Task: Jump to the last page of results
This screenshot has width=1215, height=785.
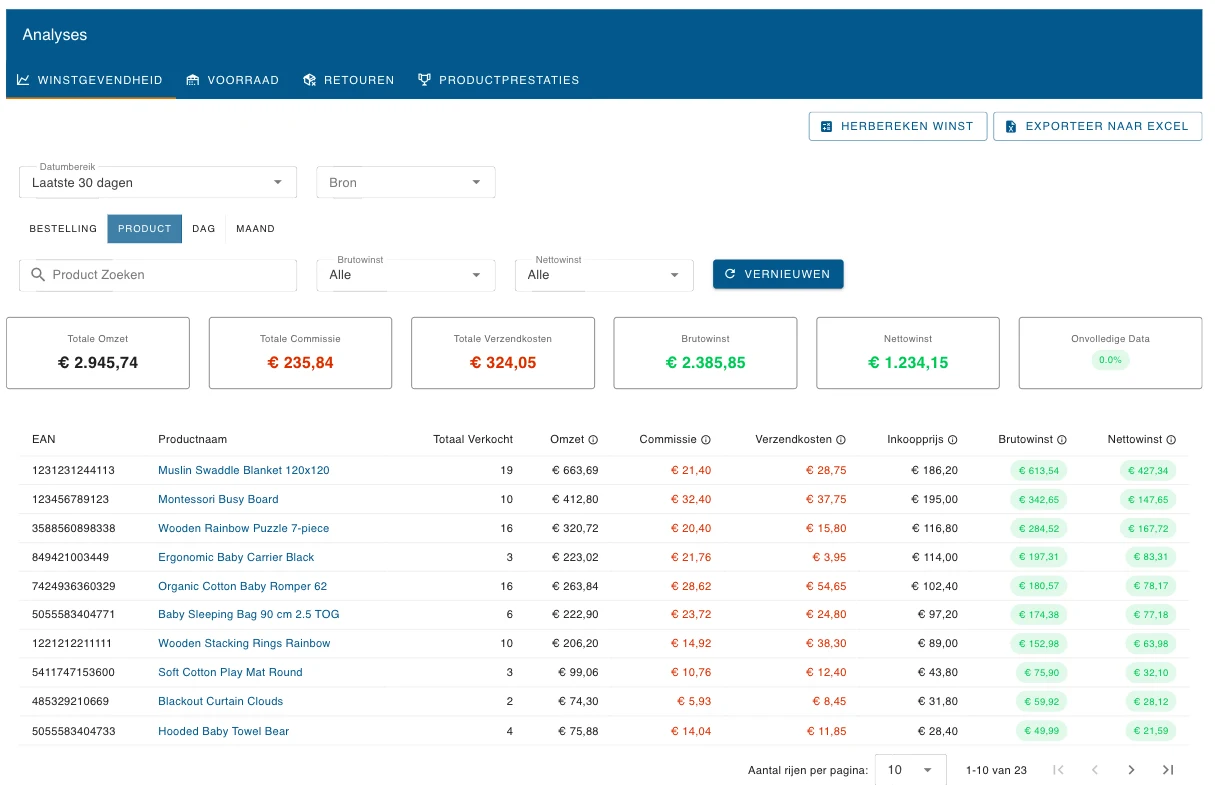Action: [x=1167, y=770]
